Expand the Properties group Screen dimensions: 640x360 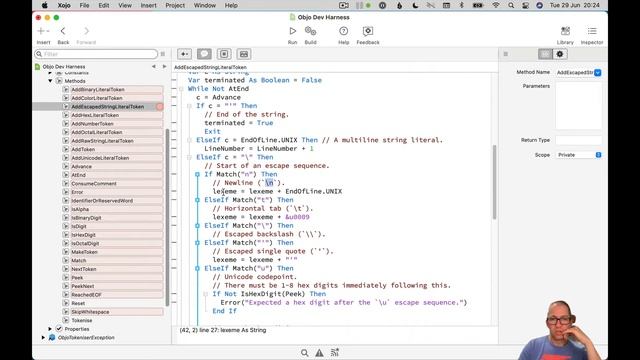[x=50, y=329]
